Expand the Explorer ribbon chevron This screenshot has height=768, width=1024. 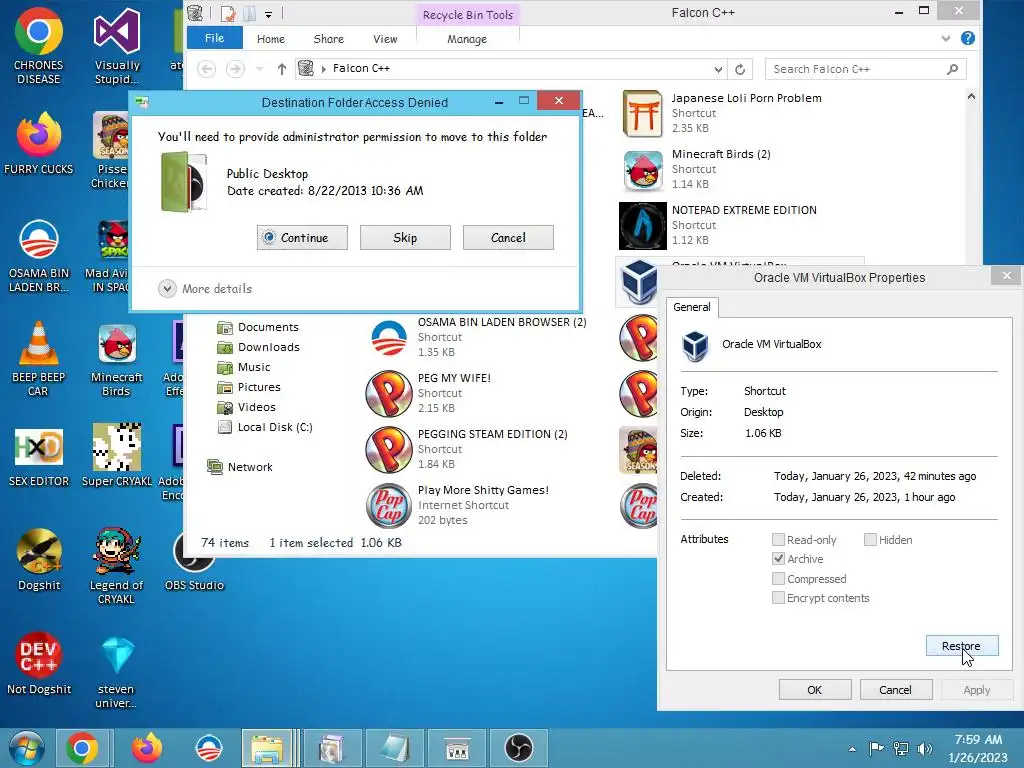(946, 39)
